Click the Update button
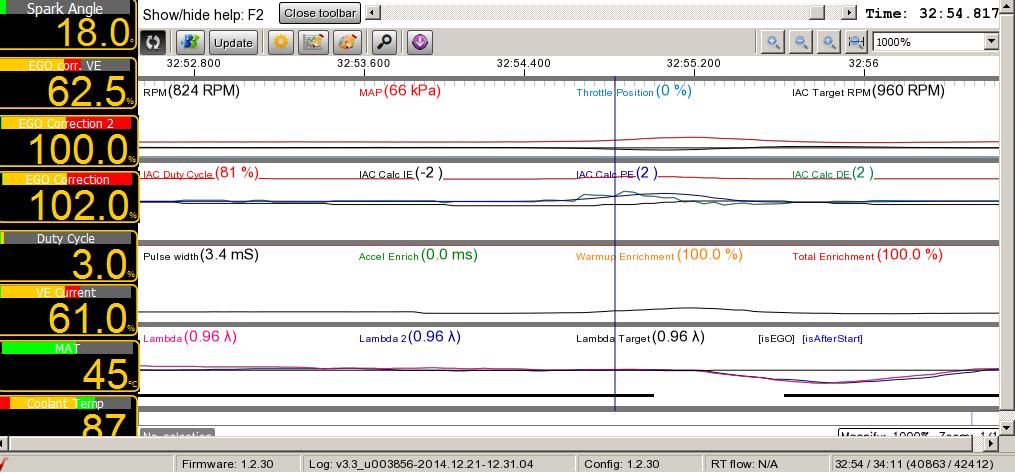The width and height of the screenshot is (1015, 473). [x=233, y=43]
